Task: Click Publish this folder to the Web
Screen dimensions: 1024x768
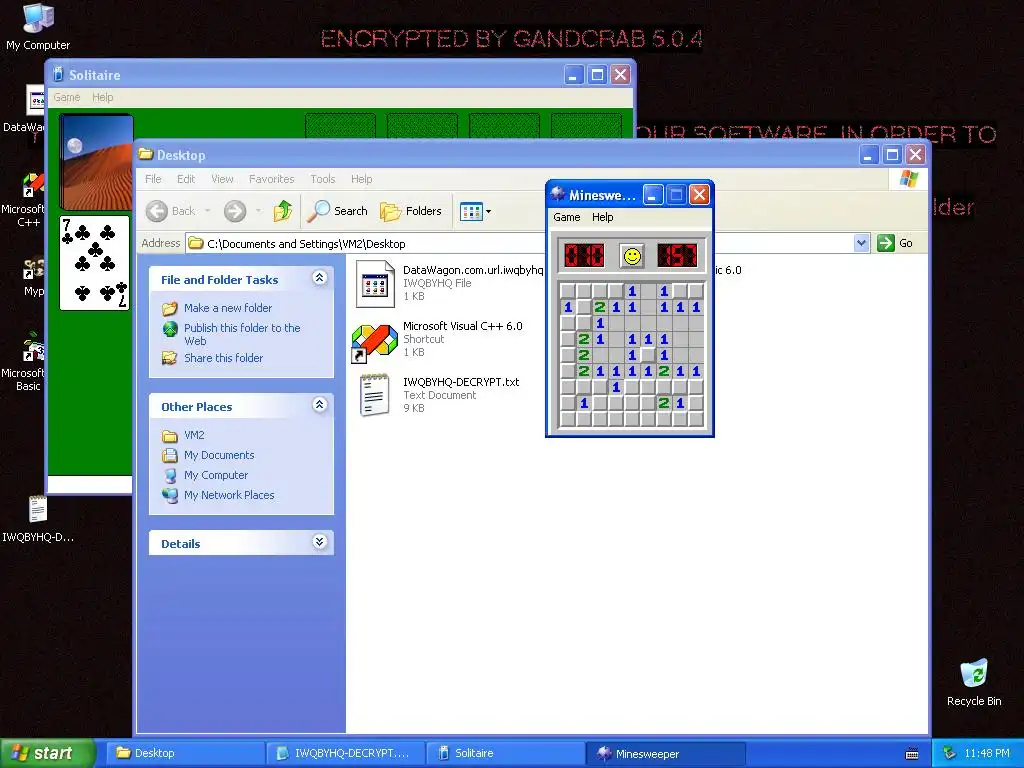Action: click(242, 334)
